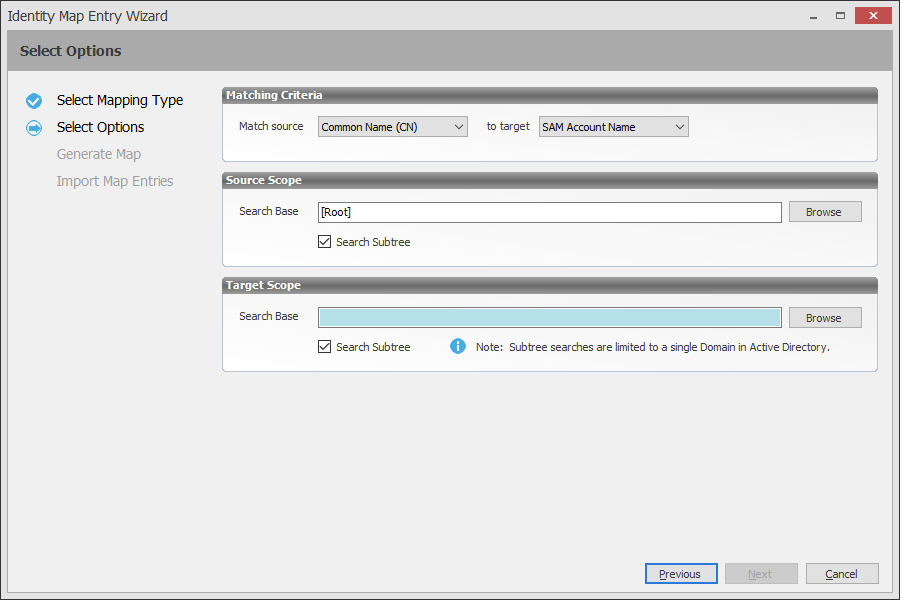Screen dimensions: 902x602
Task: Click the Source Scope [Root] search base field
Action: pos(549,212)
